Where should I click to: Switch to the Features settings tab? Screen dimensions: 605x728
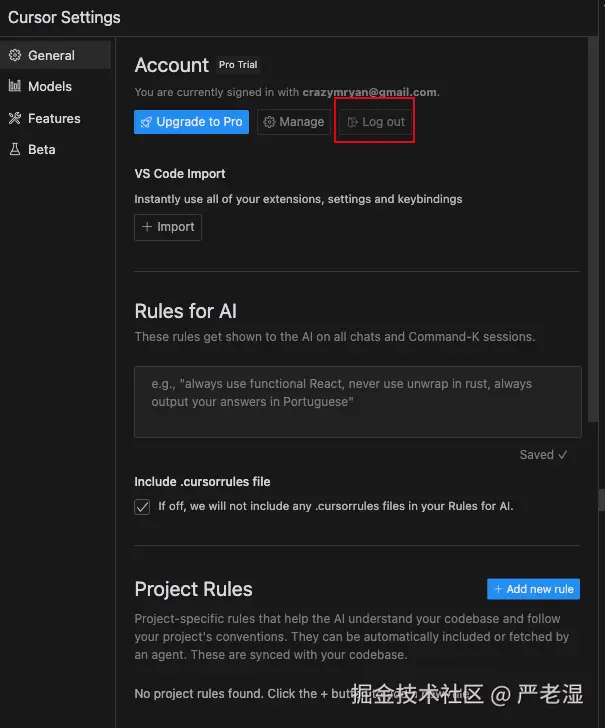[x=54, y=118]
